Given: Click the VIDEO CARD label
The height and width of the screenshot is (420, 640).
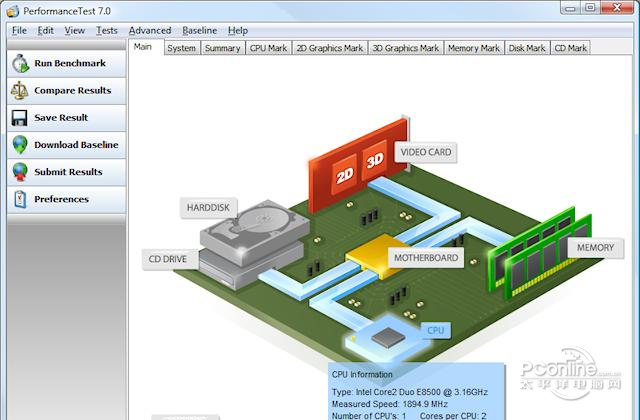Looking at the screenshot, I should [426, 152].
